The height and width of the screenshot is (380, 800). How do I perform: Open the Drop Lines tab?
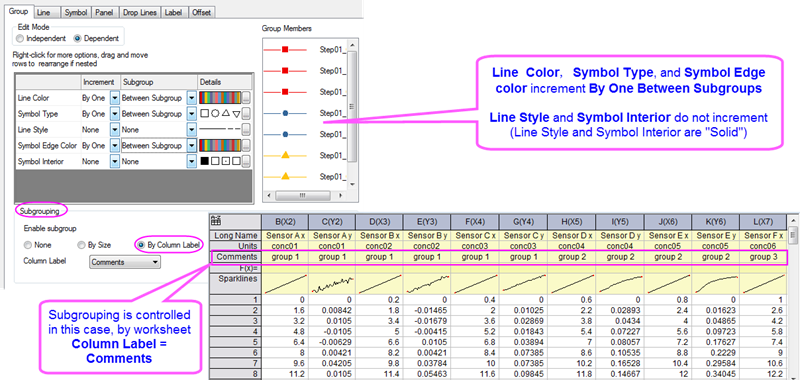pos(140,12)
